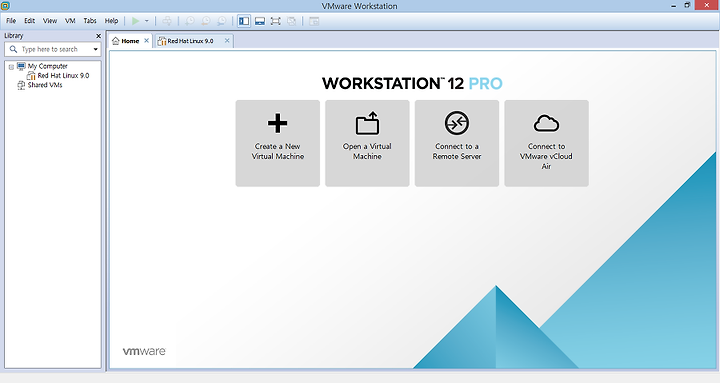Click the Send Ctrl+Alt+Del toolbar icon
The image size is (720, 383).
167,21
